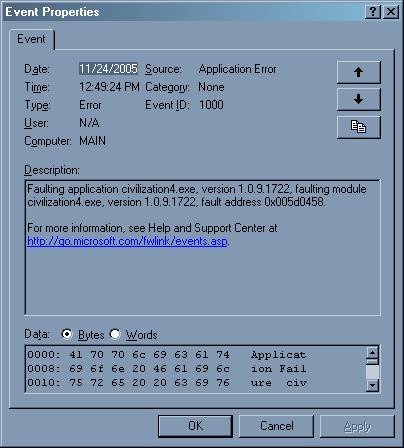Click the hex data bytes area
The width and height of the screenshot is (404, 448).
(149, 369)
